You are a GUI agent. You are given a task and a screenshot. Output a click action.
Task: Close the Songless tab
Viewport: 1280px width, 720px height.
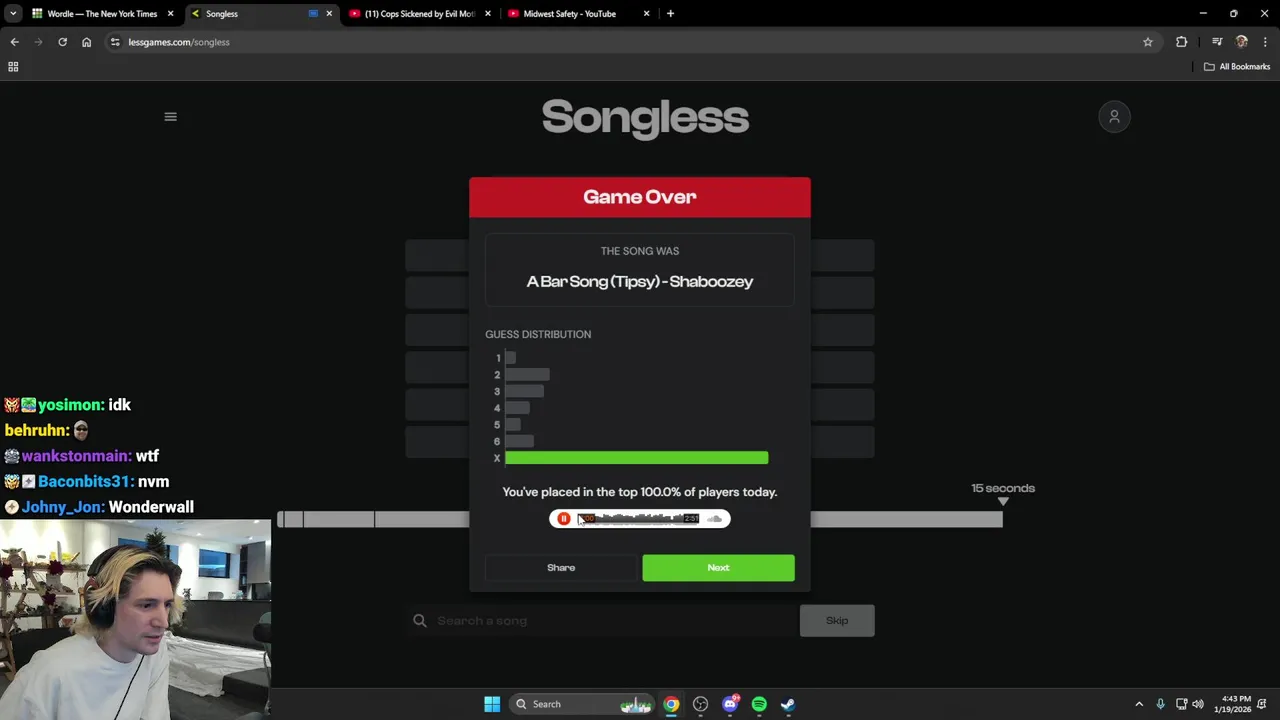[x=329, y=14]
